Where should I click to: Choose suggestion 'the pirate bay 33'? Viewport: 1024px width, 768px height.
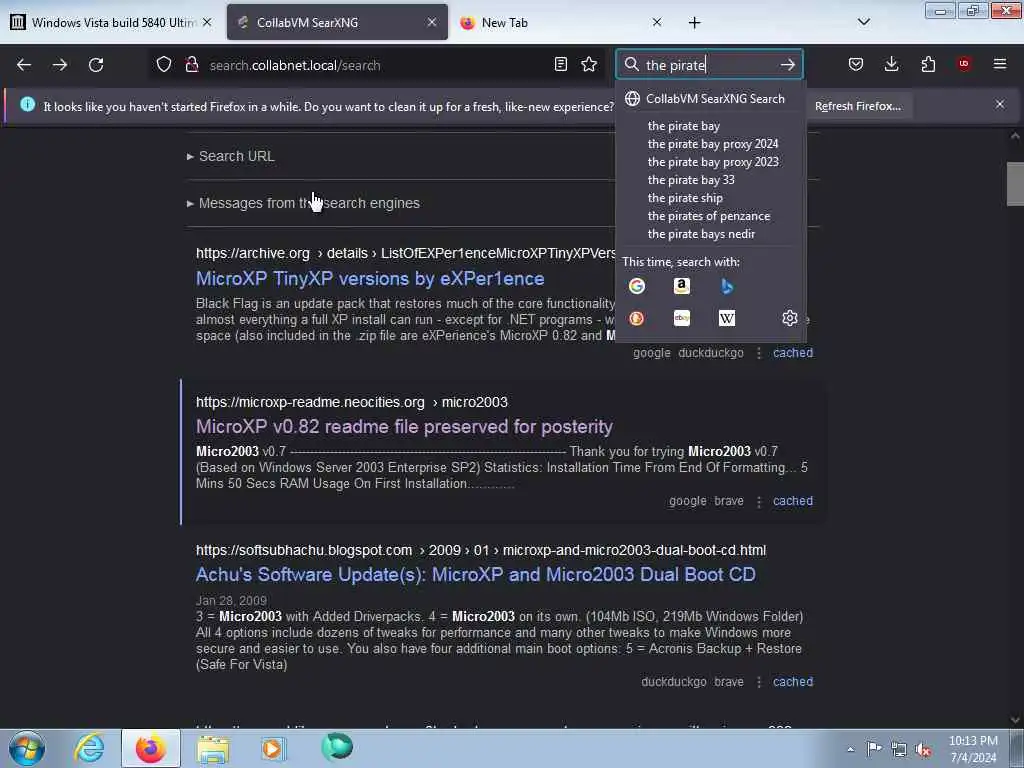point(711,180)
